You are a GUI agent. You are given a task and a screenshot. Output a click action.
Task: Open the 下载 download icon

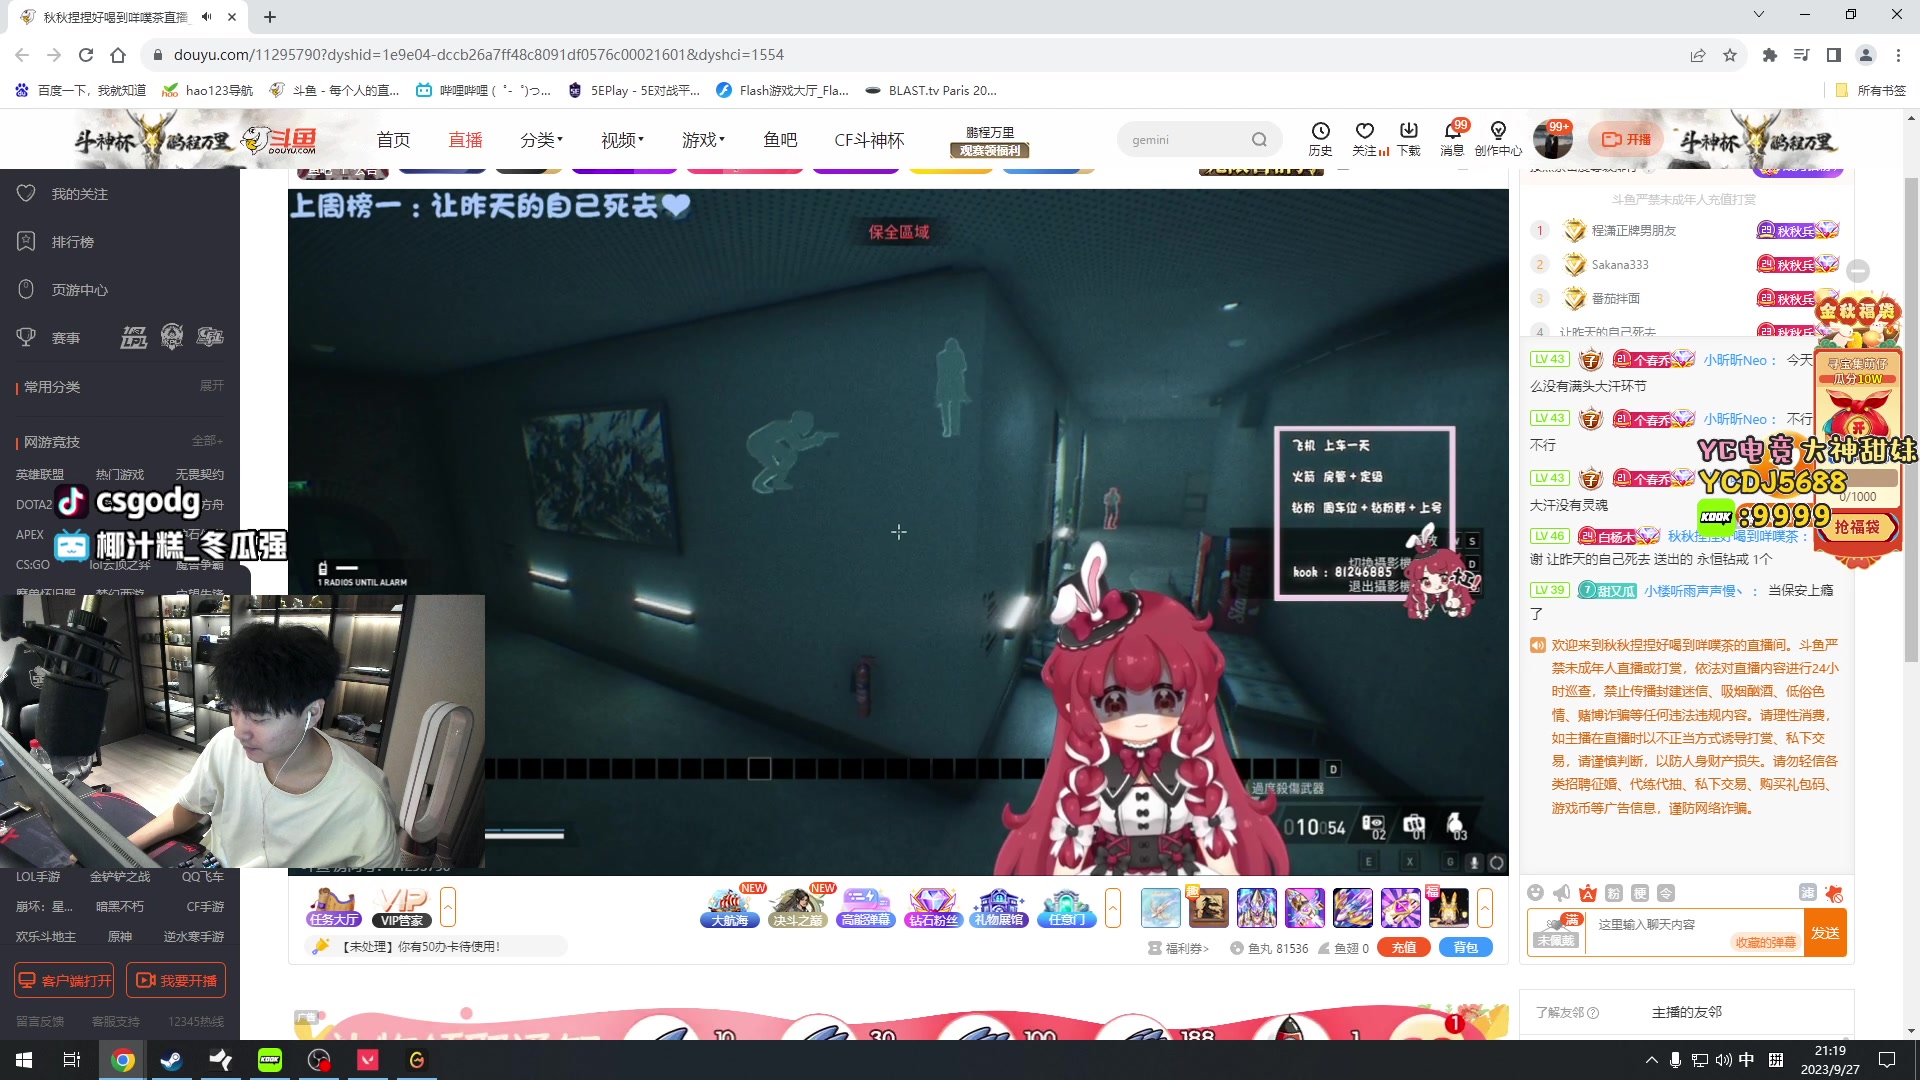pyautogui.click(x=1409, y=139)
